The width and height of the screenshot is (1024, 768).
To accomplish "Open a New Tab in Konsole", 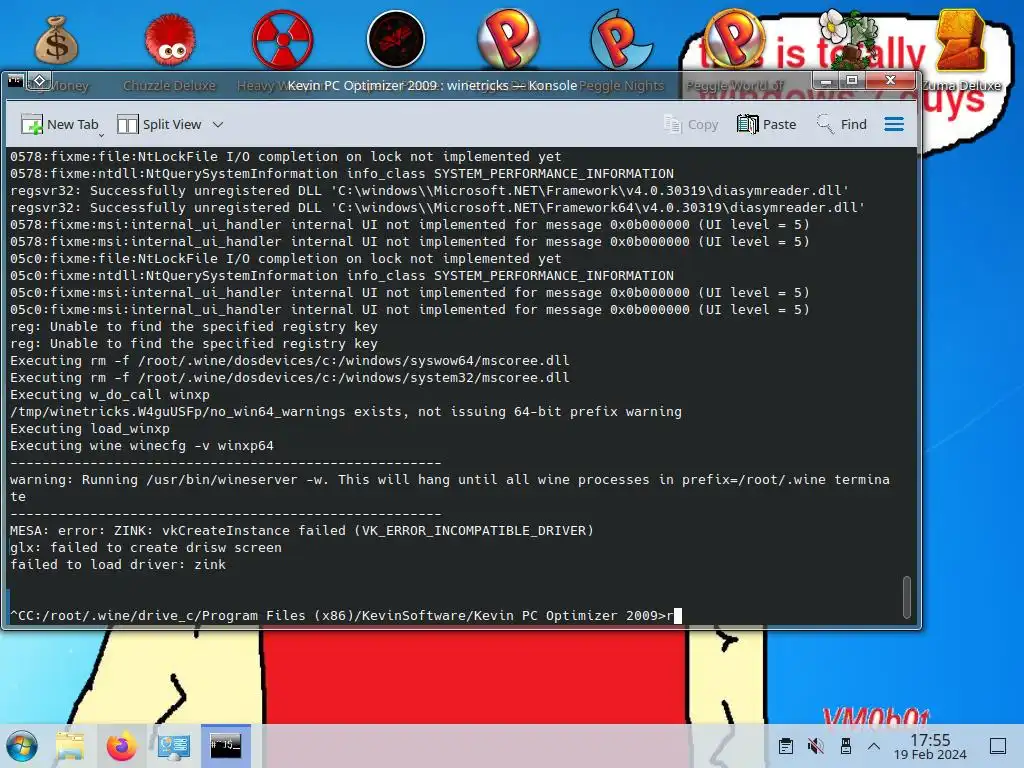I will 59,124.
